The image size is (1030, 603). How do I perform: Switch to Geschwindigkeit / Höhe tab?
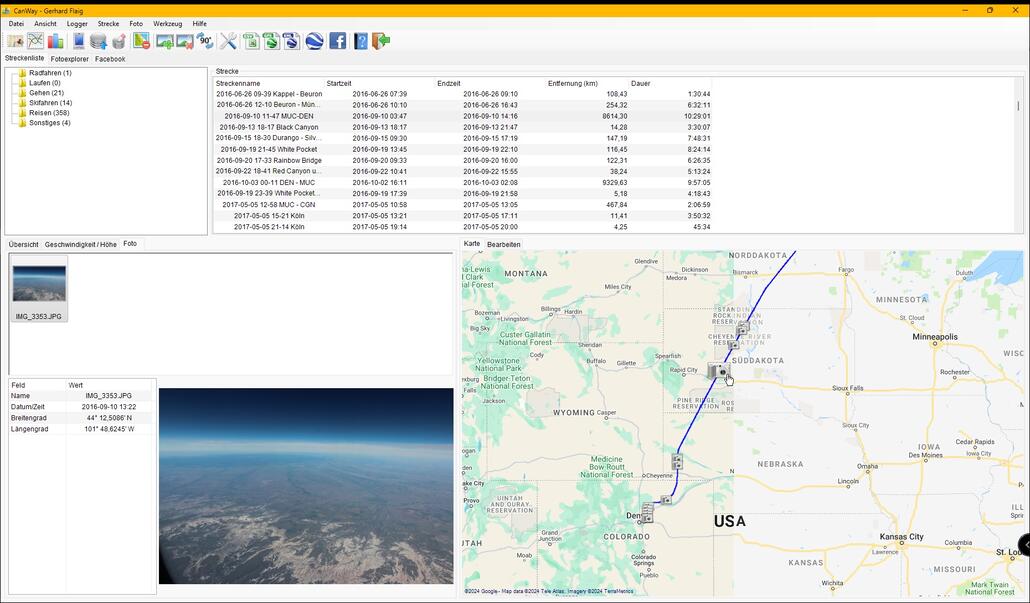coord(80,244)
